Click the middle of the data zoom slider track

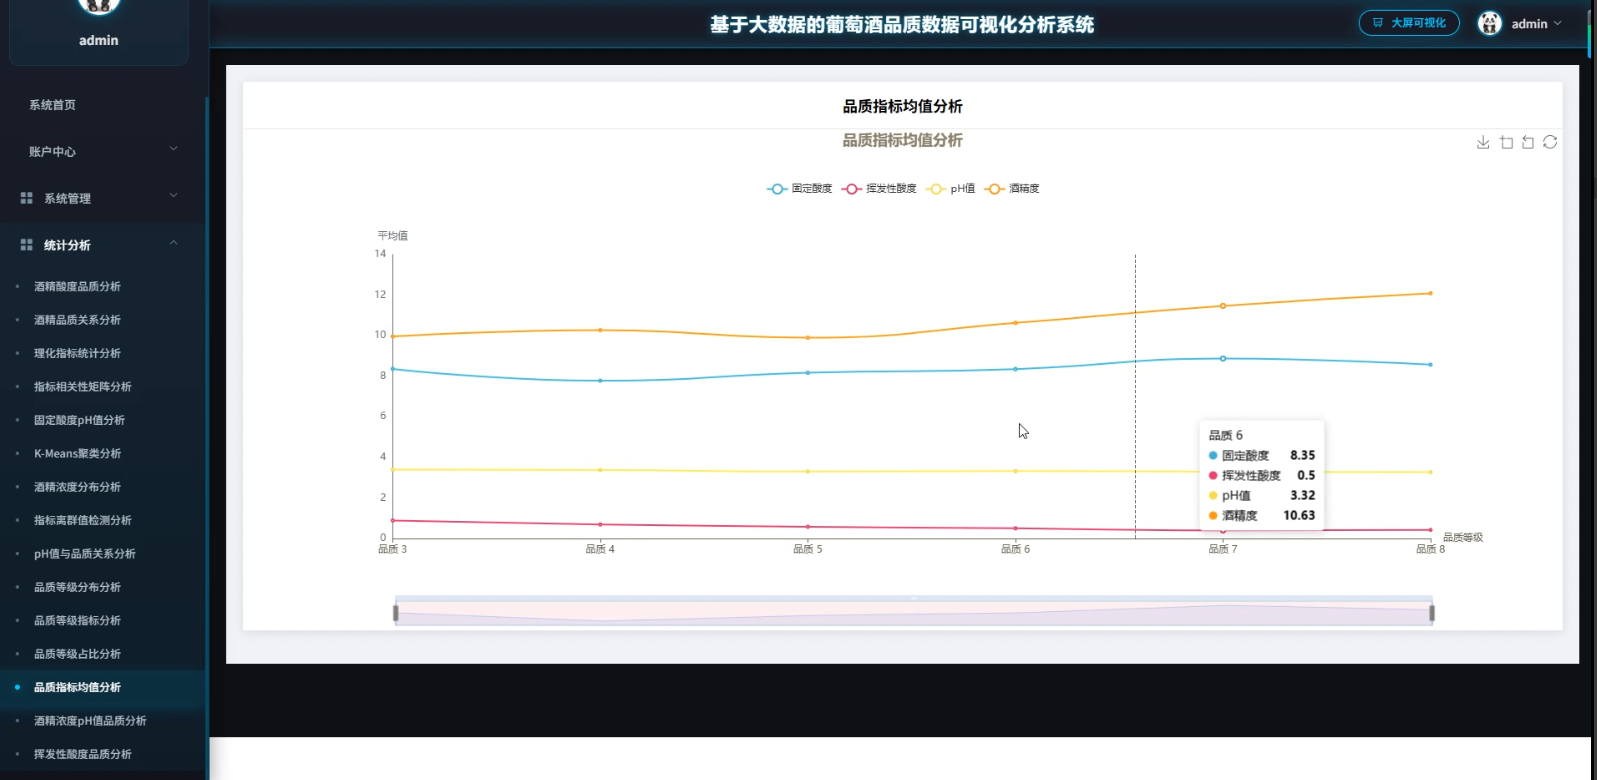pos(914,613)
